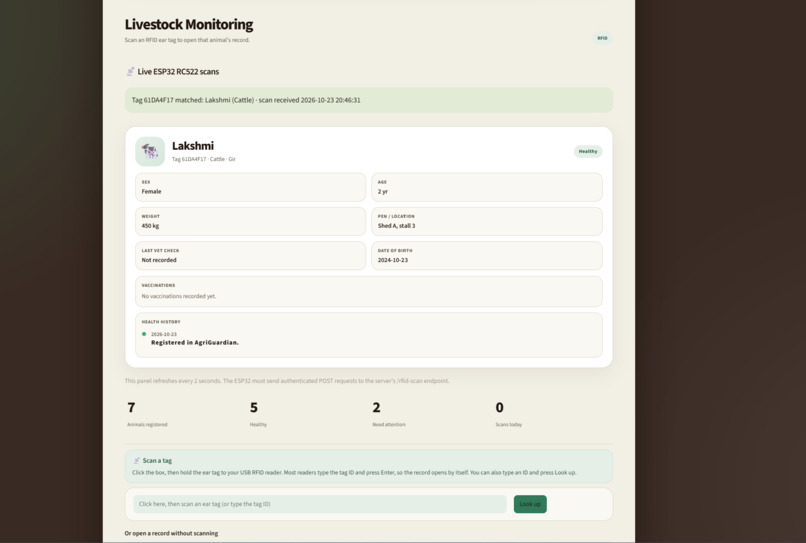Click the 5 Healthy stat
The height and width of the screenshot is (543, 806).
[258, 414]
